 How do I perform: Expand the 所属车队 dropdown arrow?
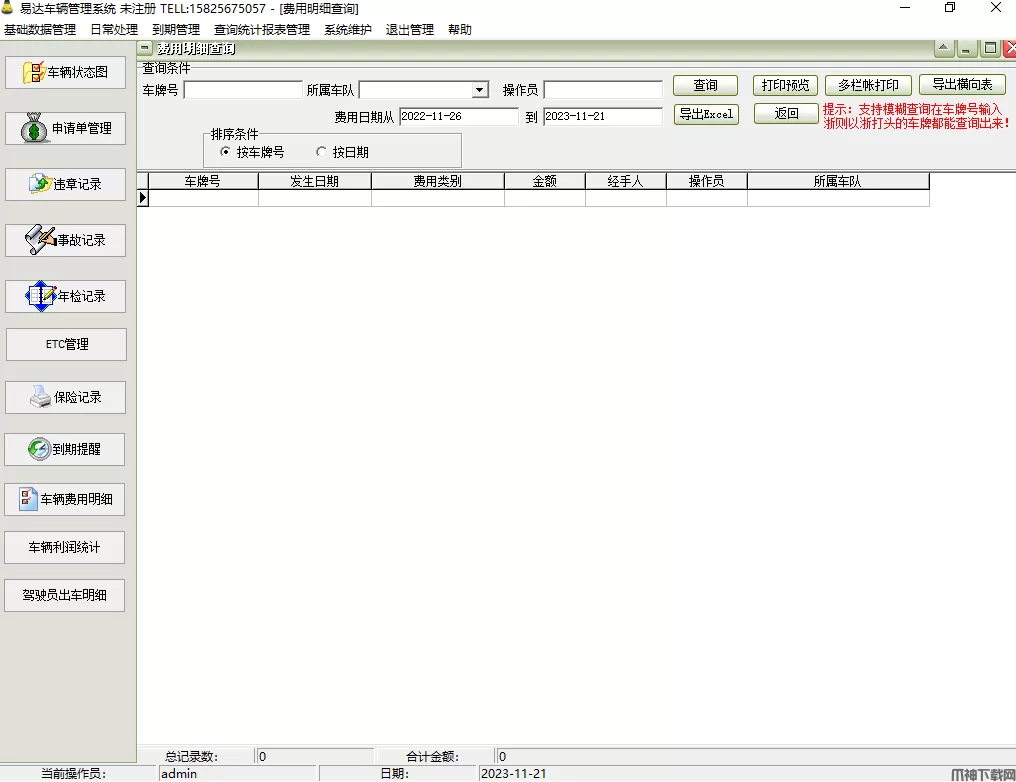coord(479,90)
